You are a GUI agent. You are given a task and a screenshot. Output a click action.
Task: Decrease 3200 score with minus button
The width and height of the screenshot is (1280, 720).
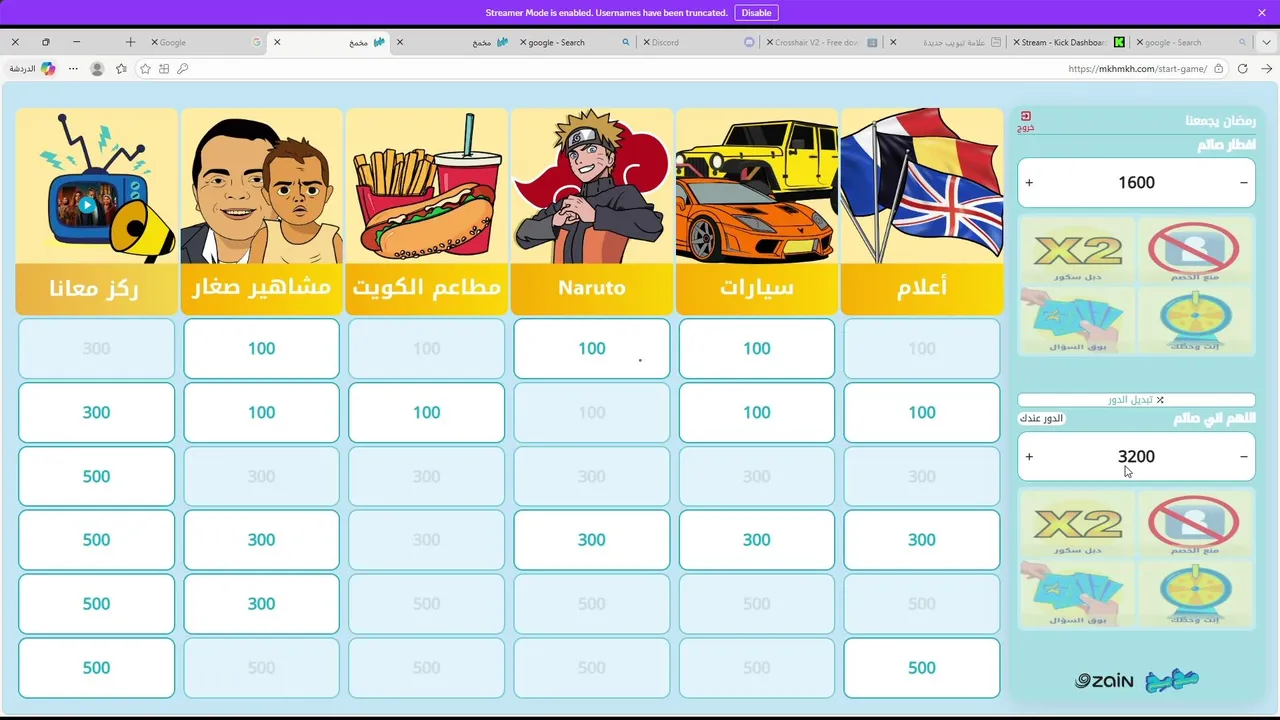[1243, 457]
